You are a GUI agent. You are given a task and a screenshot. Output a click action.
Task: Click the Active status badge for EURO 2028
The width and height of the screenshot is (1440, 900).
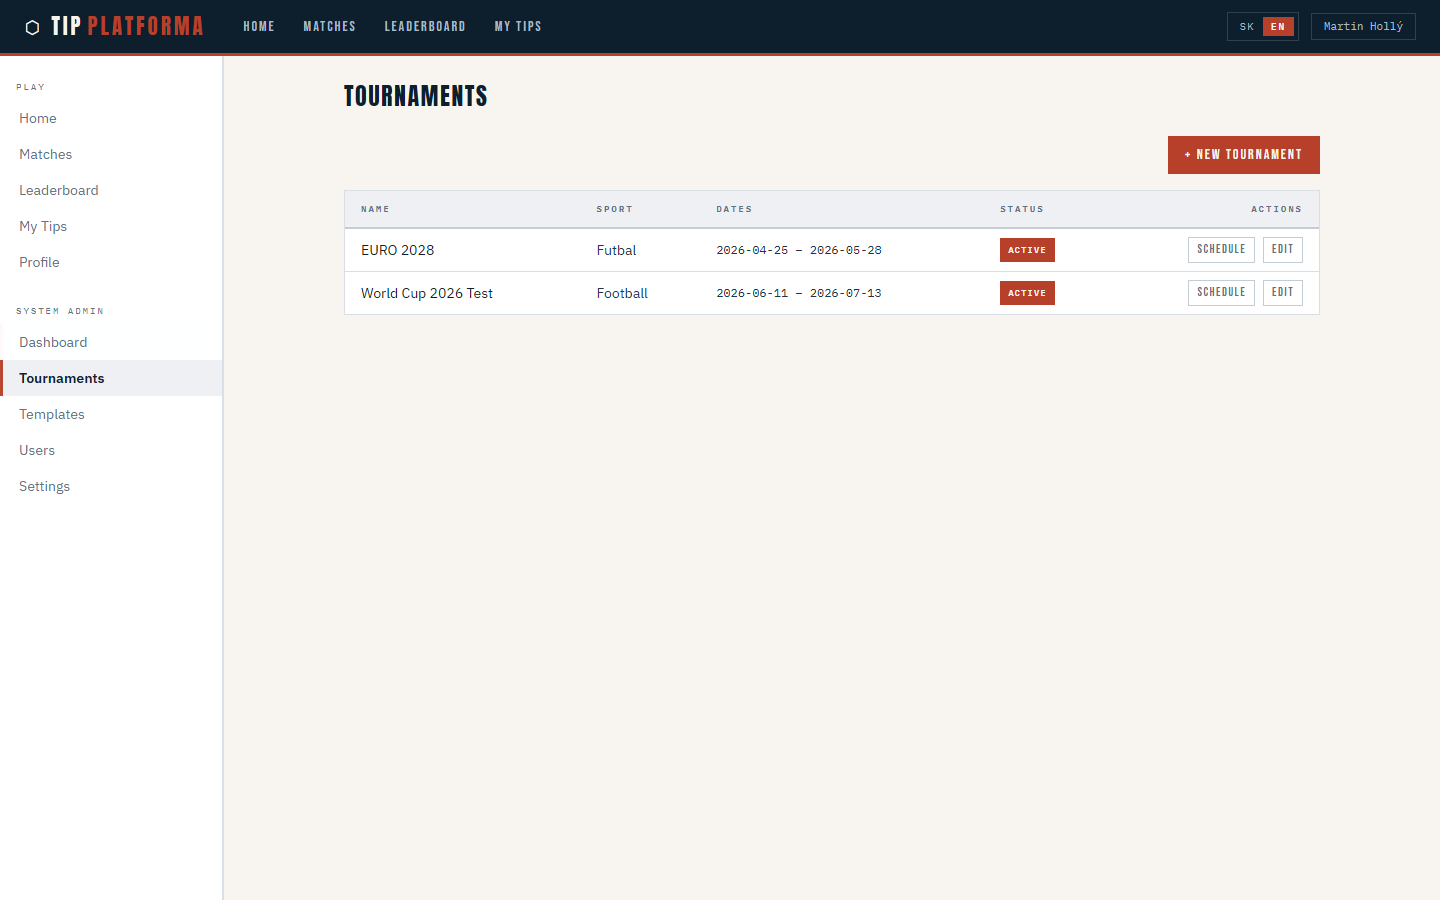1026,250
